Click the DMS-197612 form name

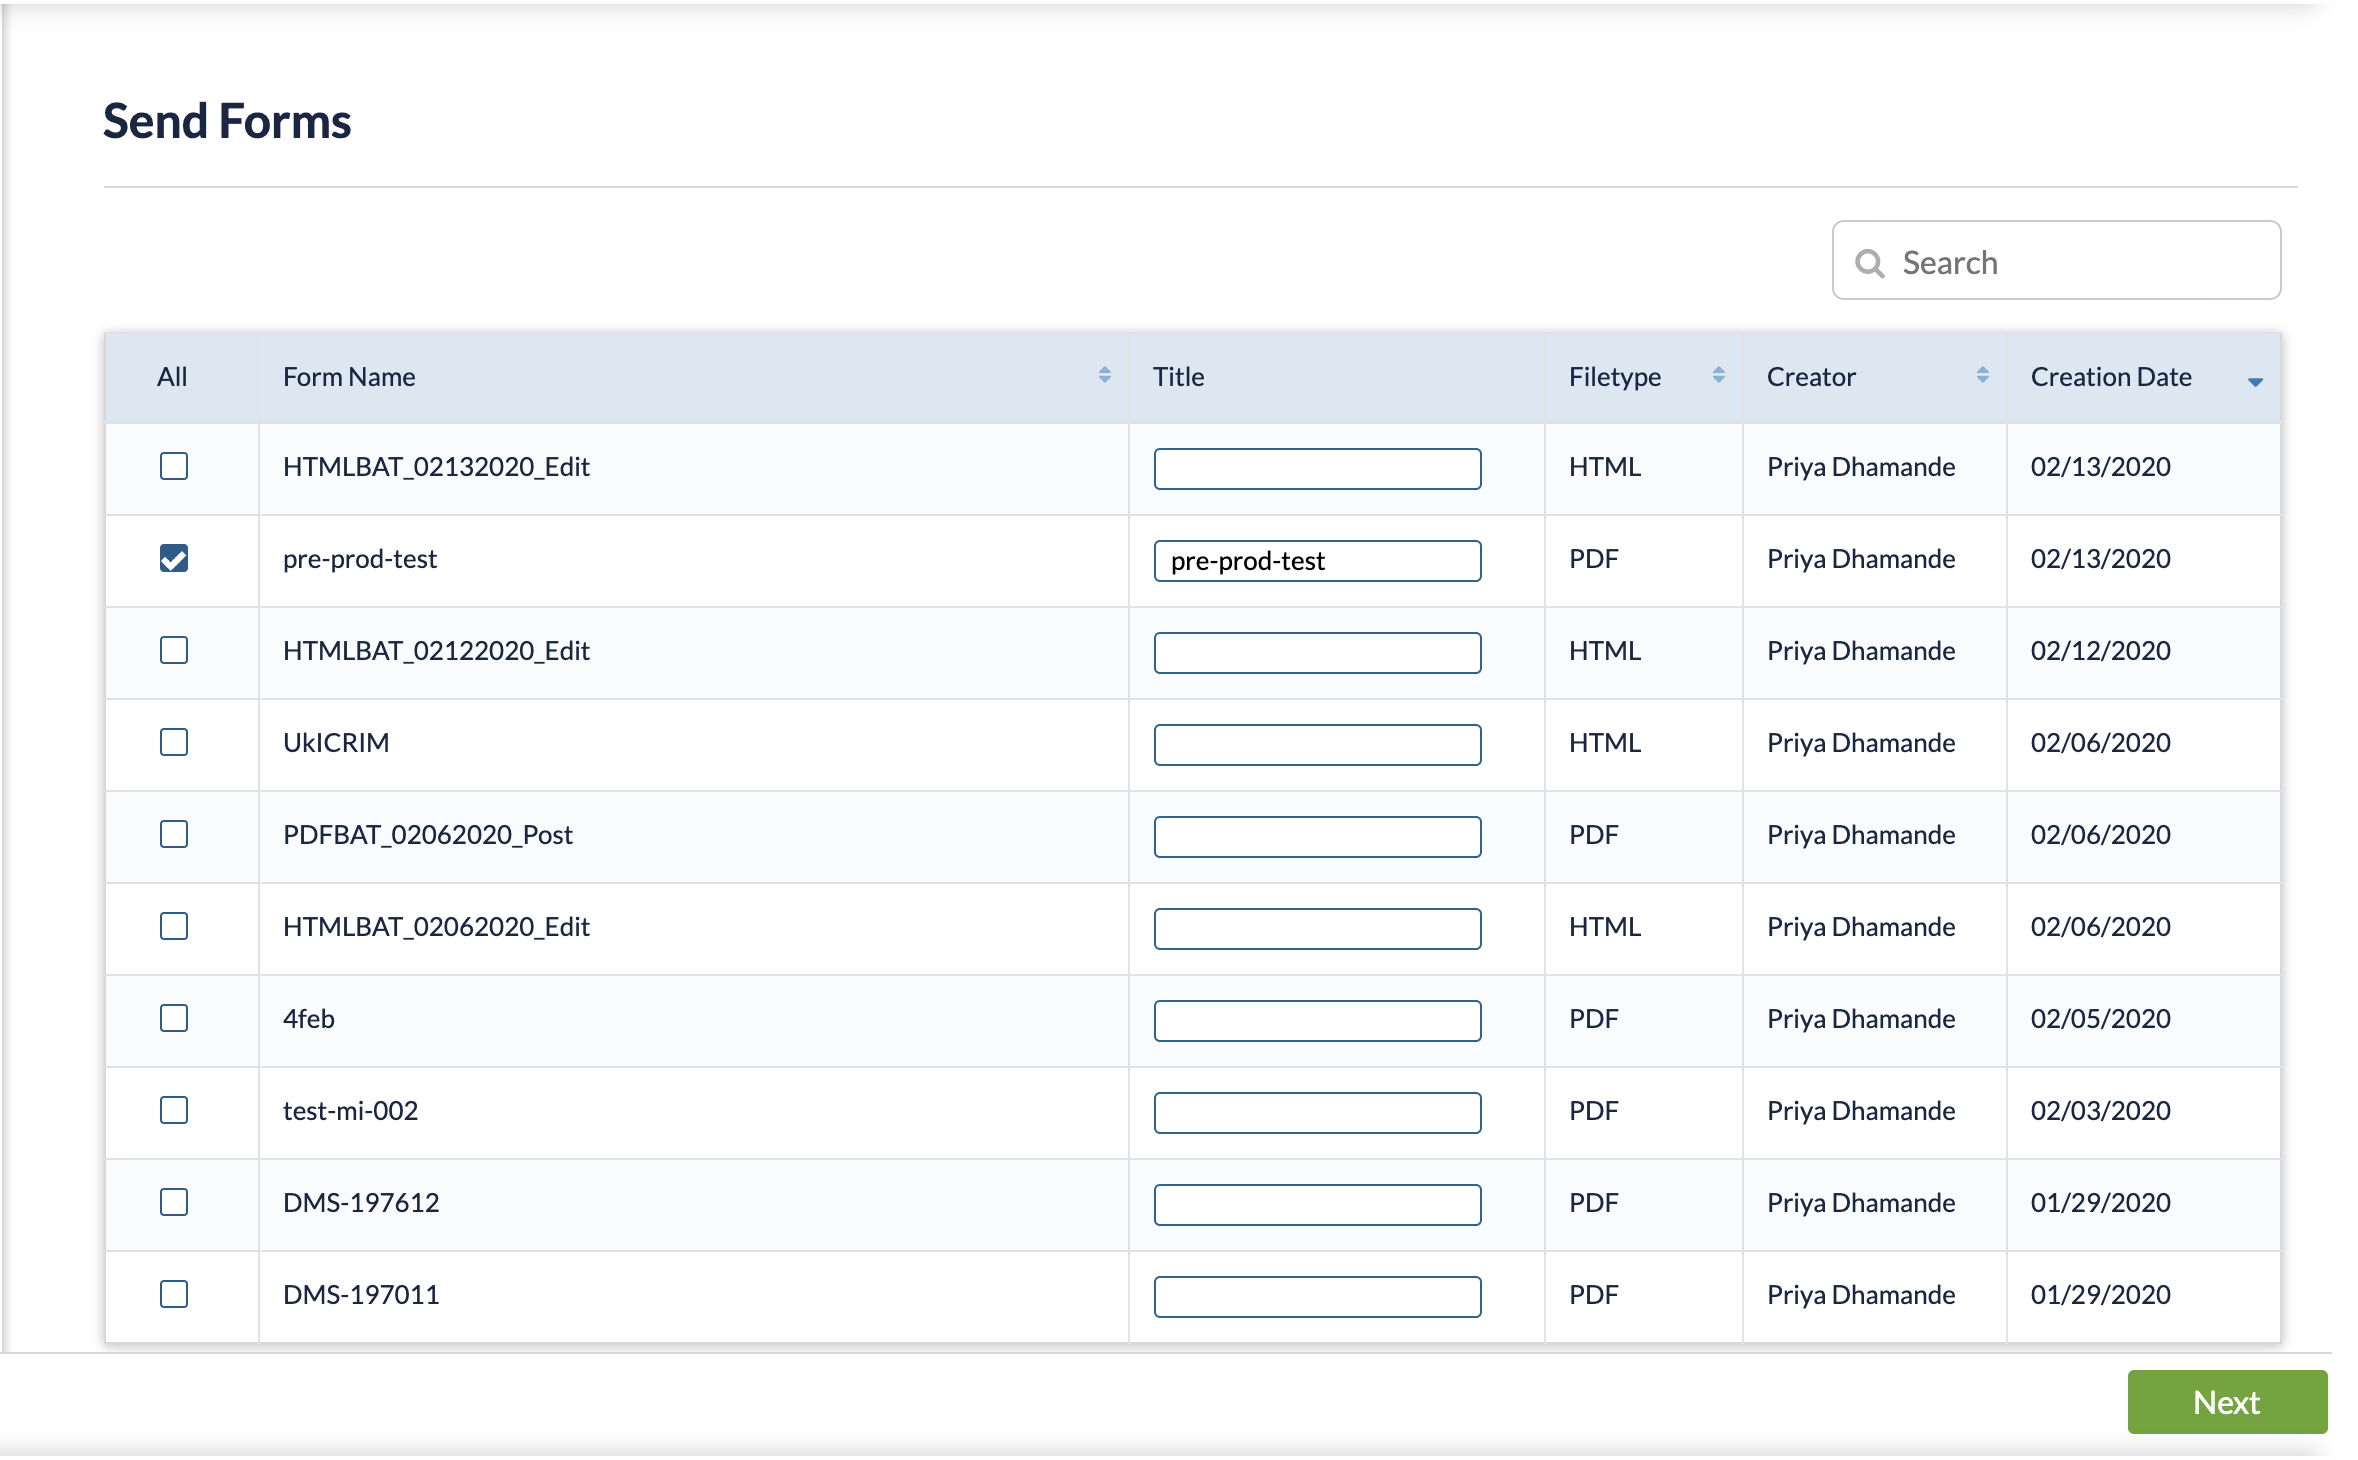pos(361,1203)
